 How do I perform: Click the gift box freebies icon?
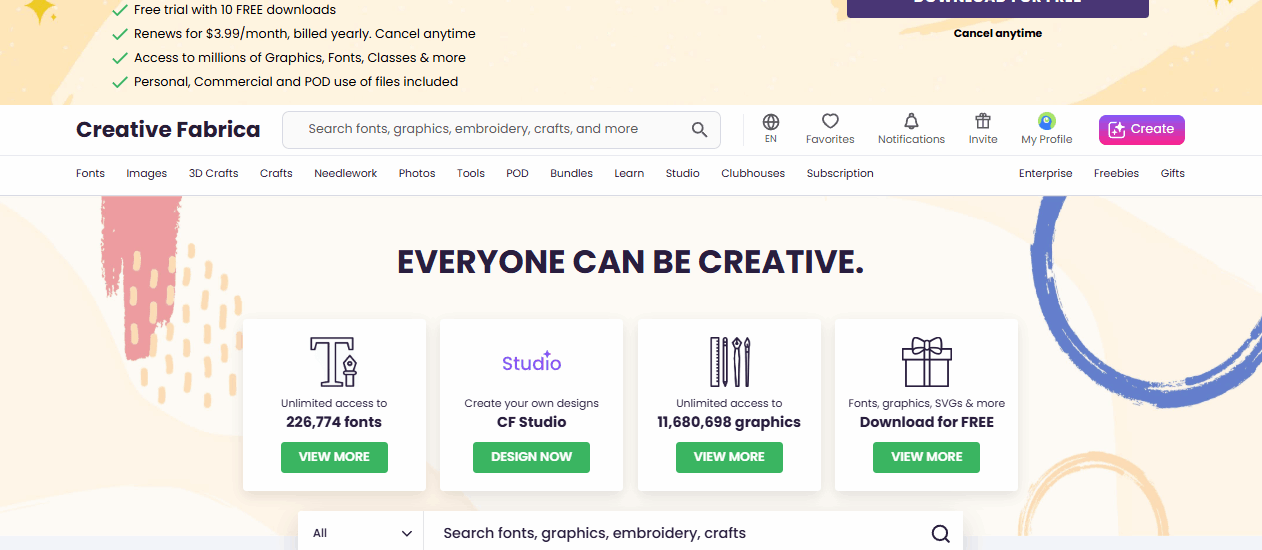point(926,362)
